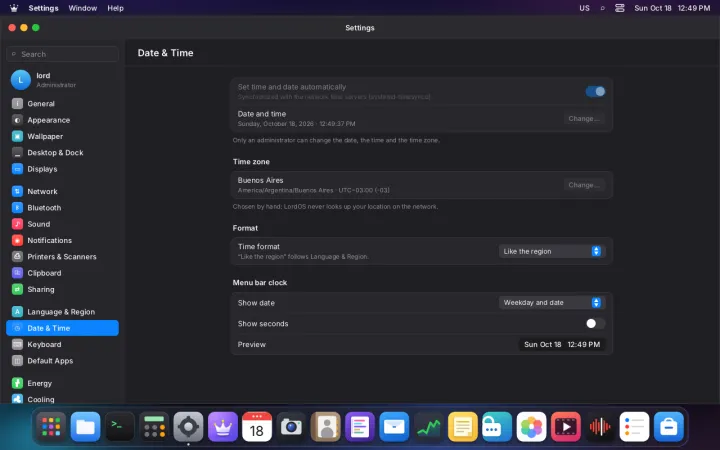This screenshot has width=720, height=450.
Task: Open the Sharing settings pane
Action: coord(62,289)
